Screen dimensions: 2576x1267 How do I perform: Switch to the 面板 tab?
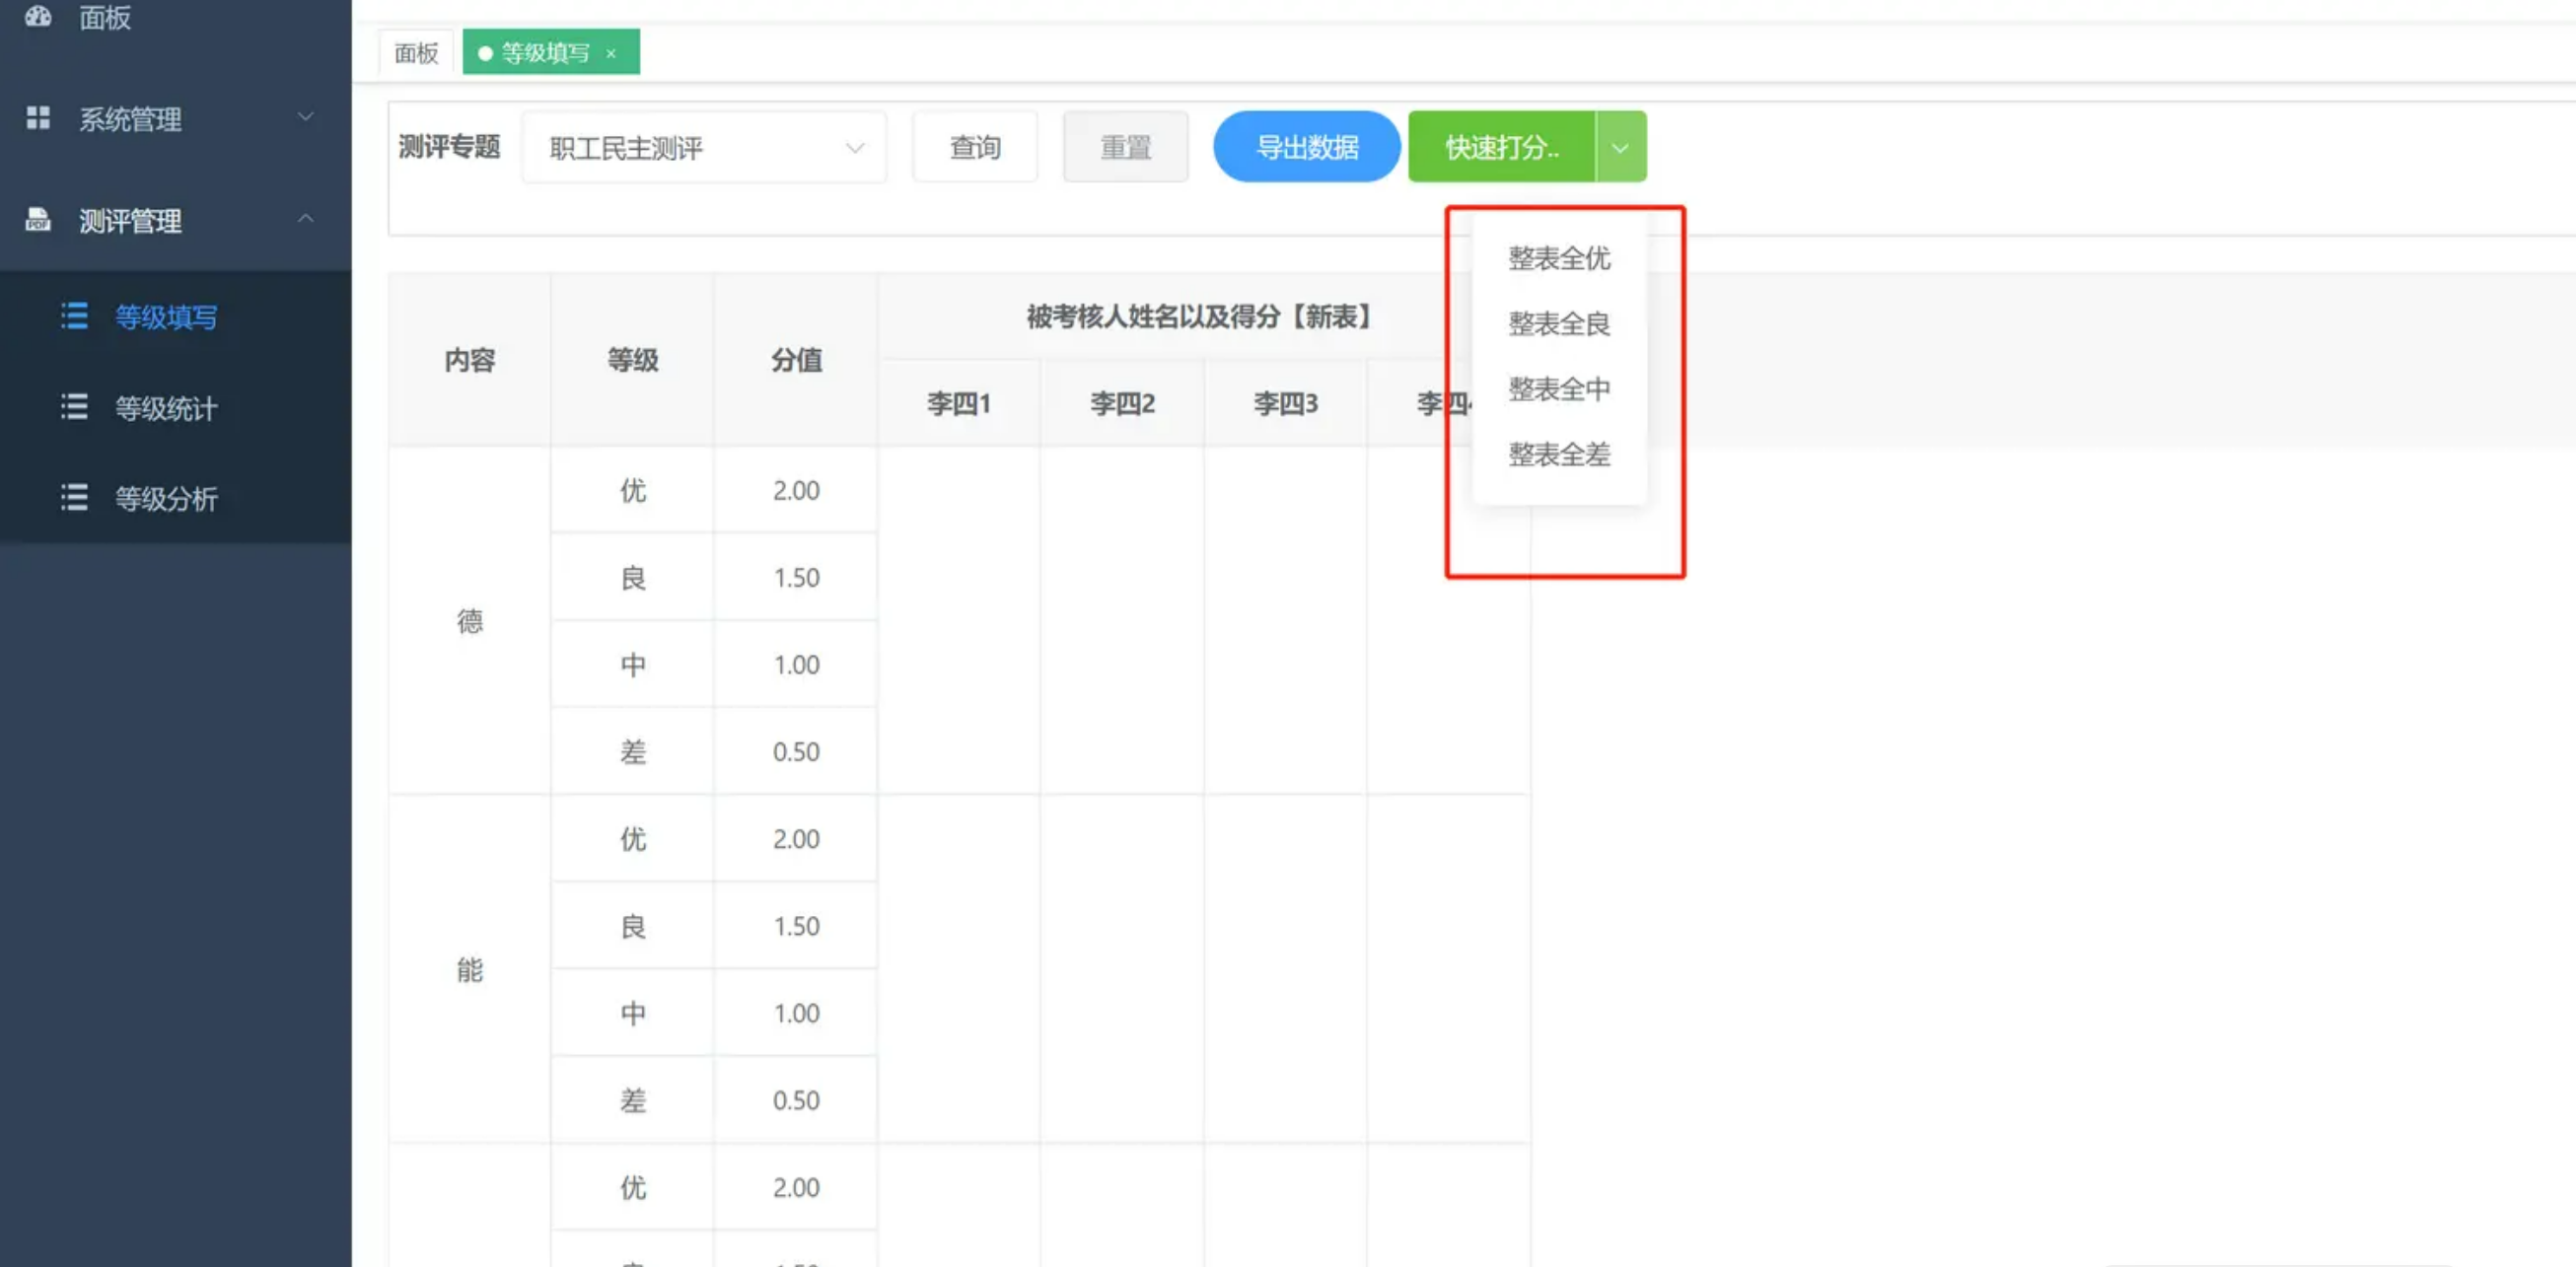pyautogui.click(x=415, y=53)
